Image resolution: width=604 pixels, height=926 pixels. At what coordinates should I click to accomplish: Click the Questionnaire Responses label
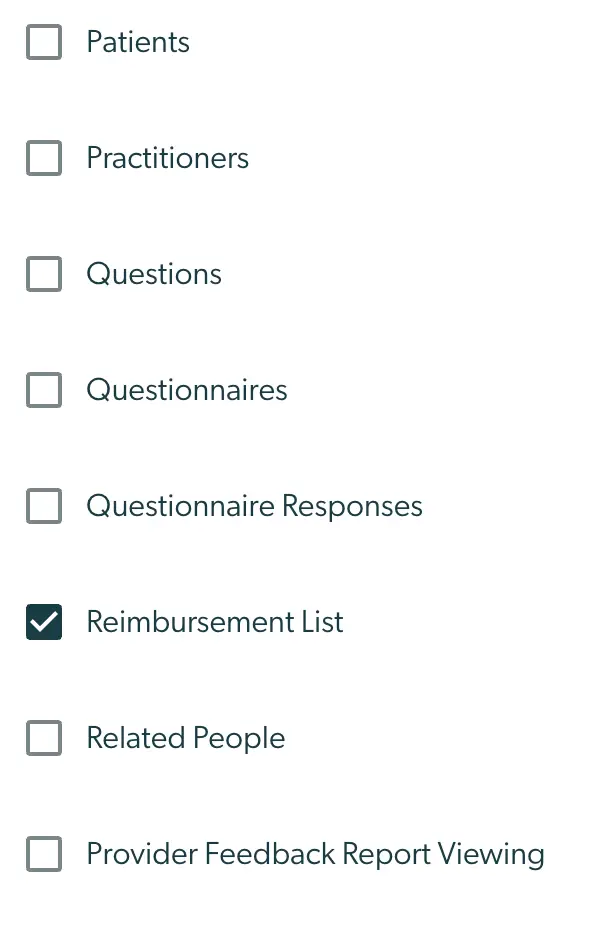click(253, 506)
